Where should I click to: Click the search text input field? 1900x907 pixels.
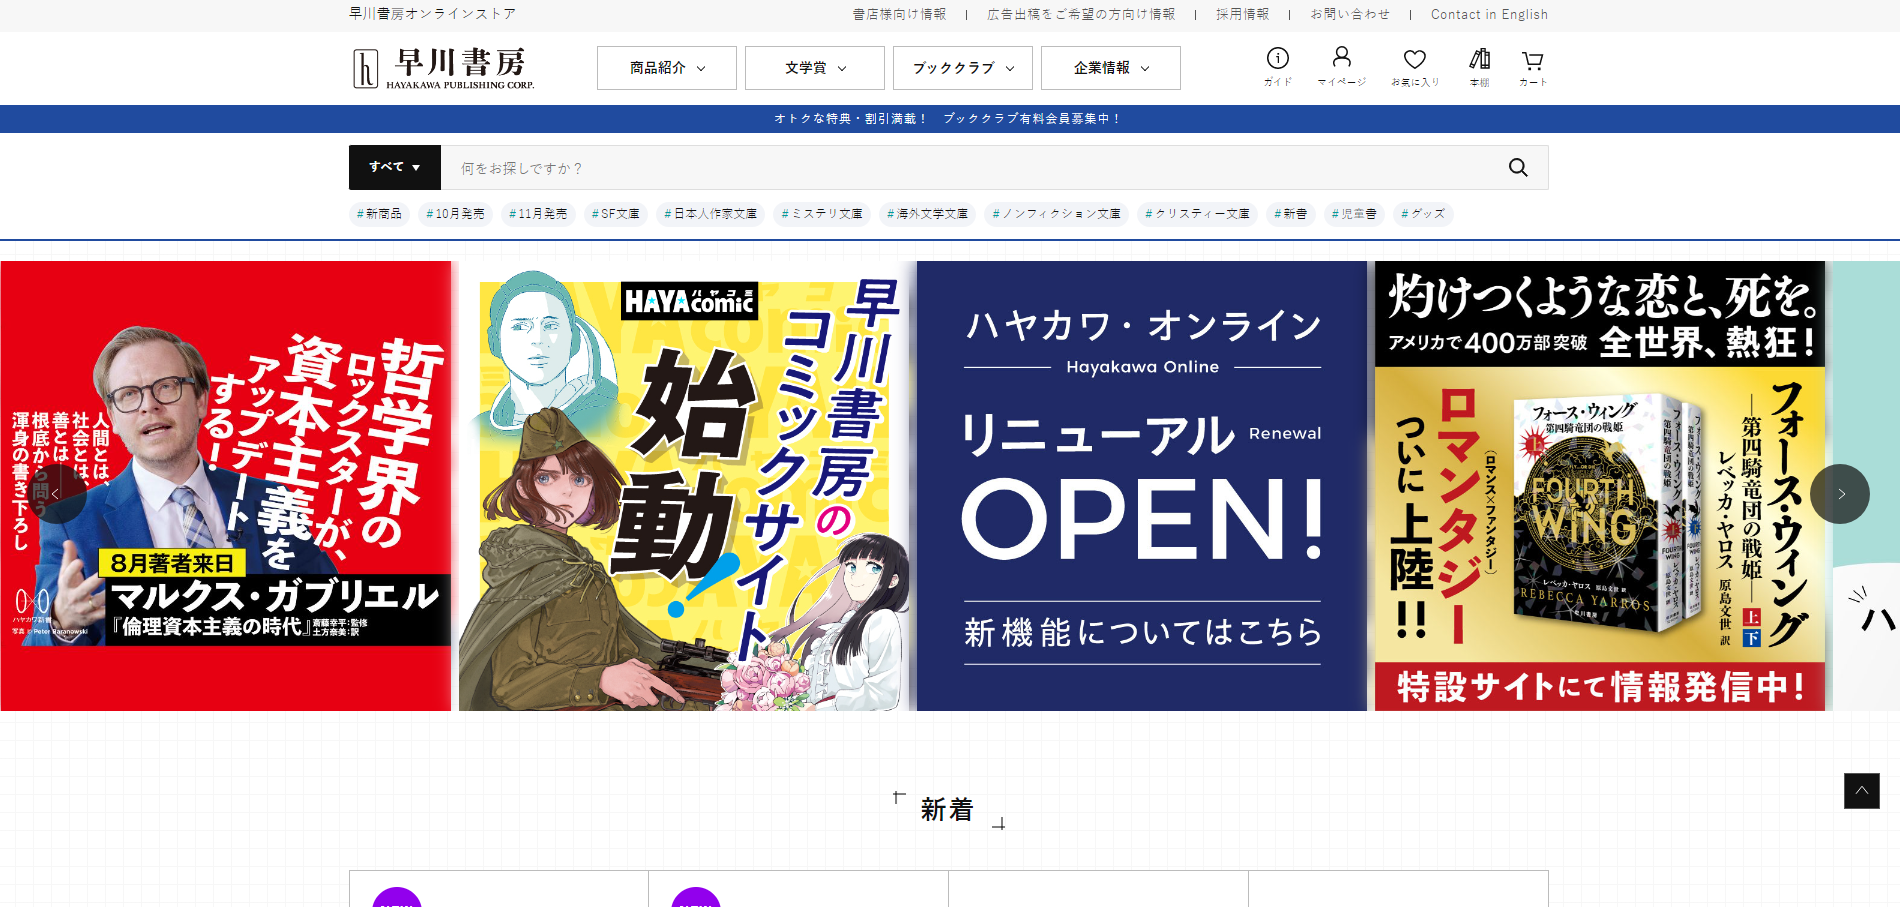click(x=970, y=168)
